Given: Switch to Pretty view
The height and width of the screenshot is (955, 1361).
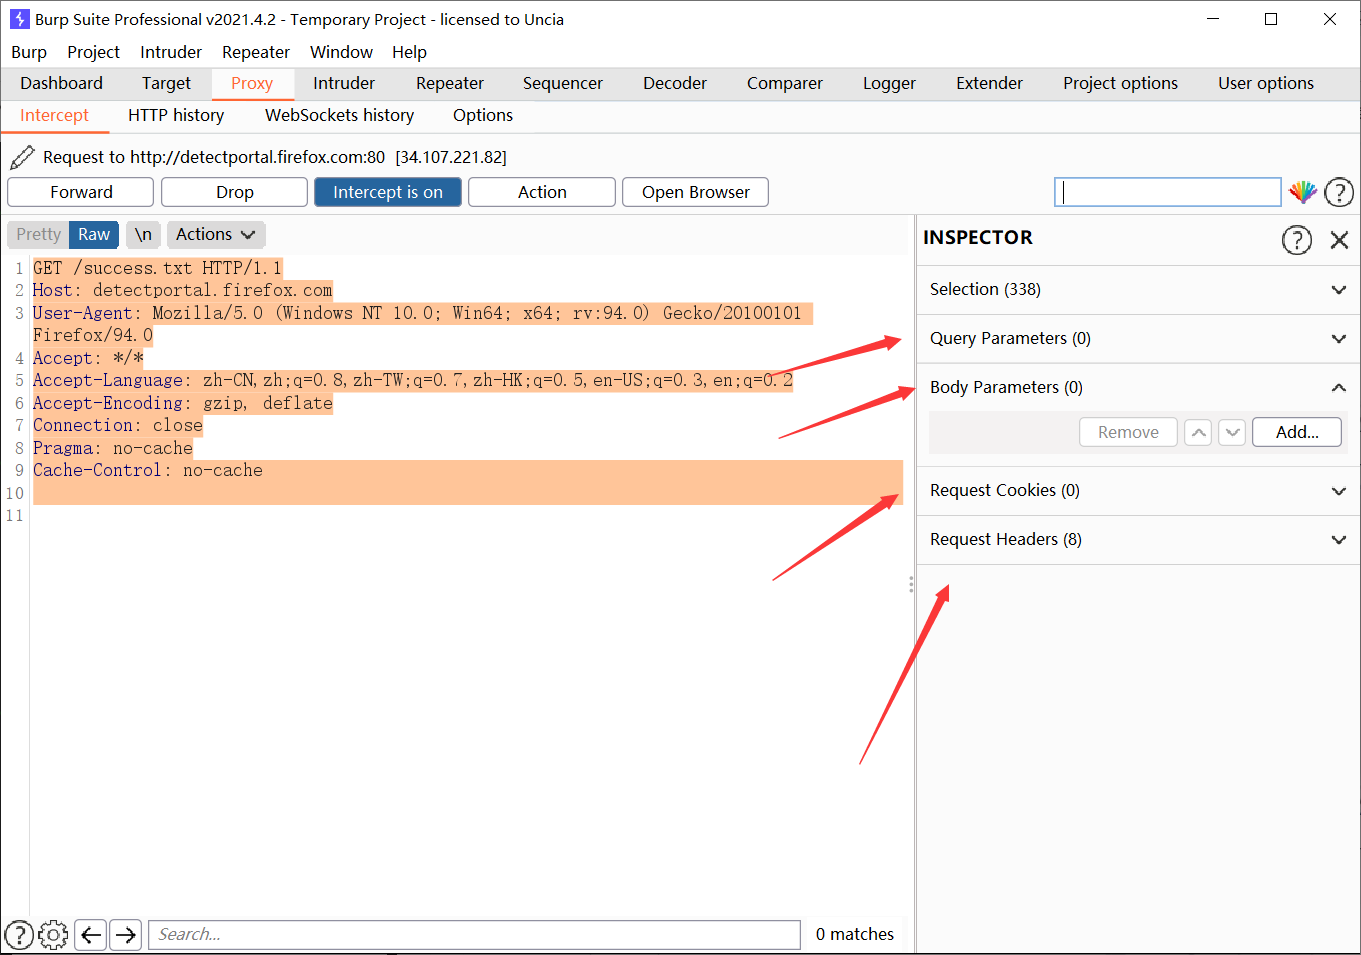Looking at the screenshot, I should click(x=38, y=234).
